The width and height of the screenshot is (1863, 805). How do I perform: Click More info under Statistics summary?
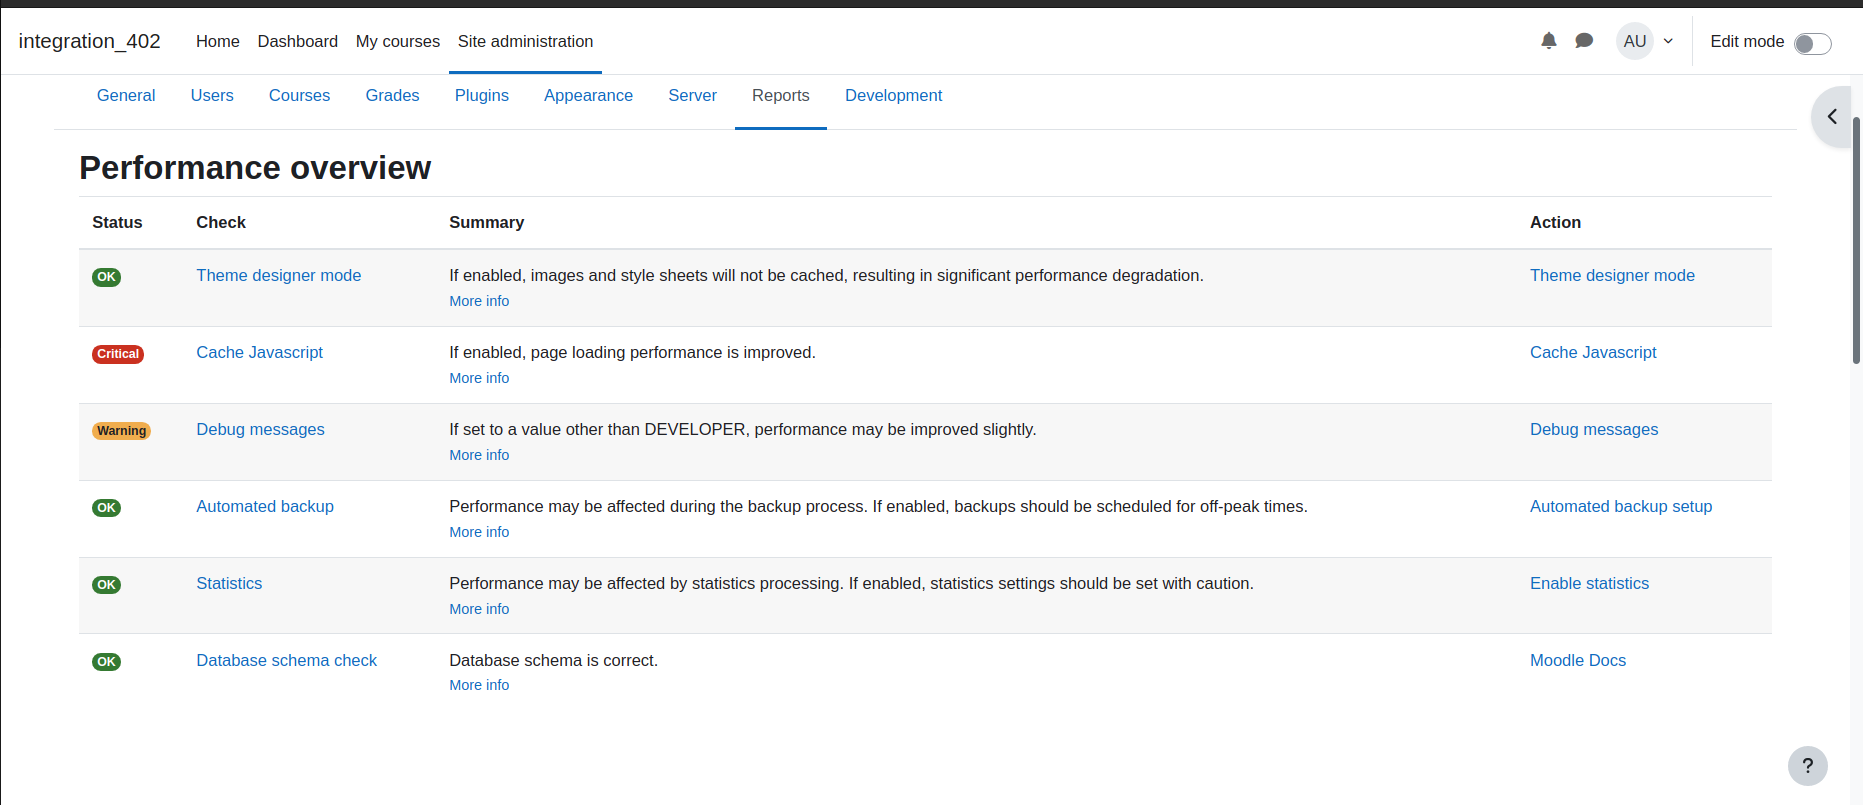tap(479, 609)
